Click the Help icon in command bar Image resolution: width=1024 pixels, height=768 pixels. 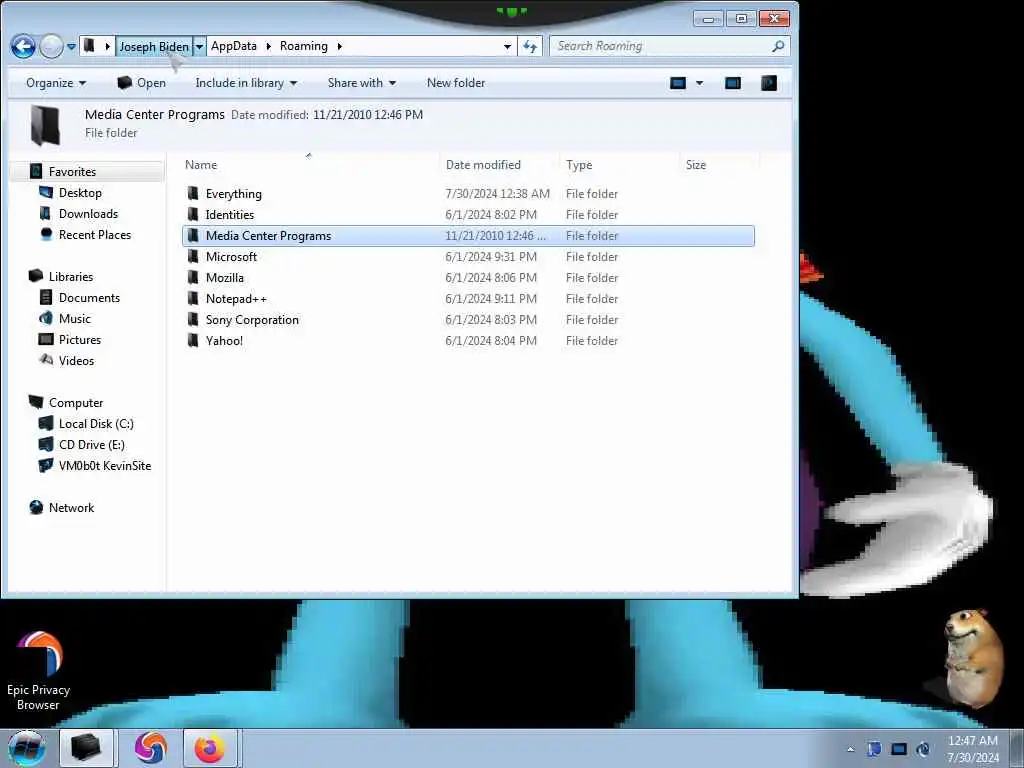point(769,83)
